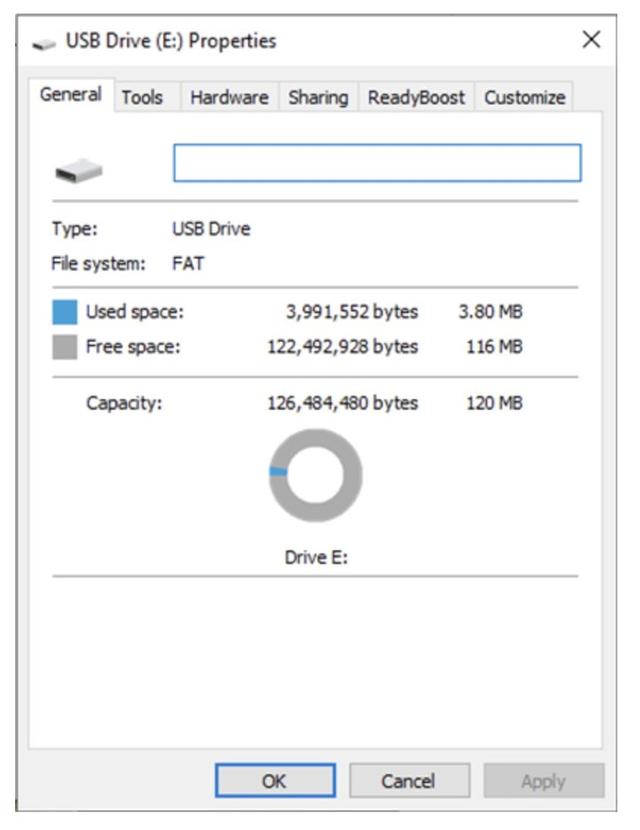This screenshot has width=640, height=830.
Task: Click the "Drive E:" label under the chart
Action: (316, 558)
